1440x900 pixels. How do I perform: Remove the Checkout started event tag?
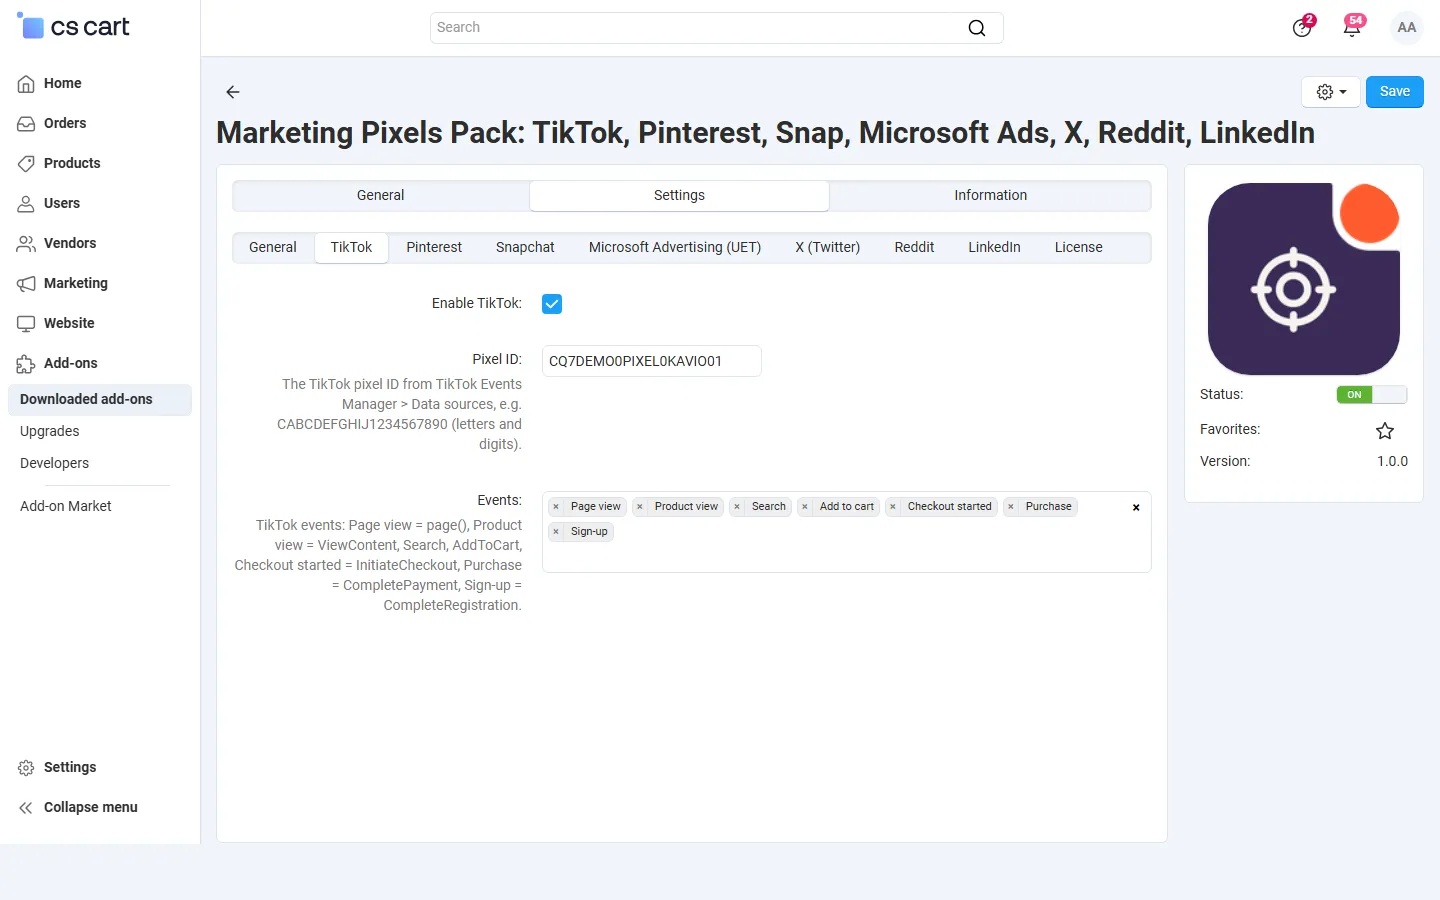pos(893,507)
